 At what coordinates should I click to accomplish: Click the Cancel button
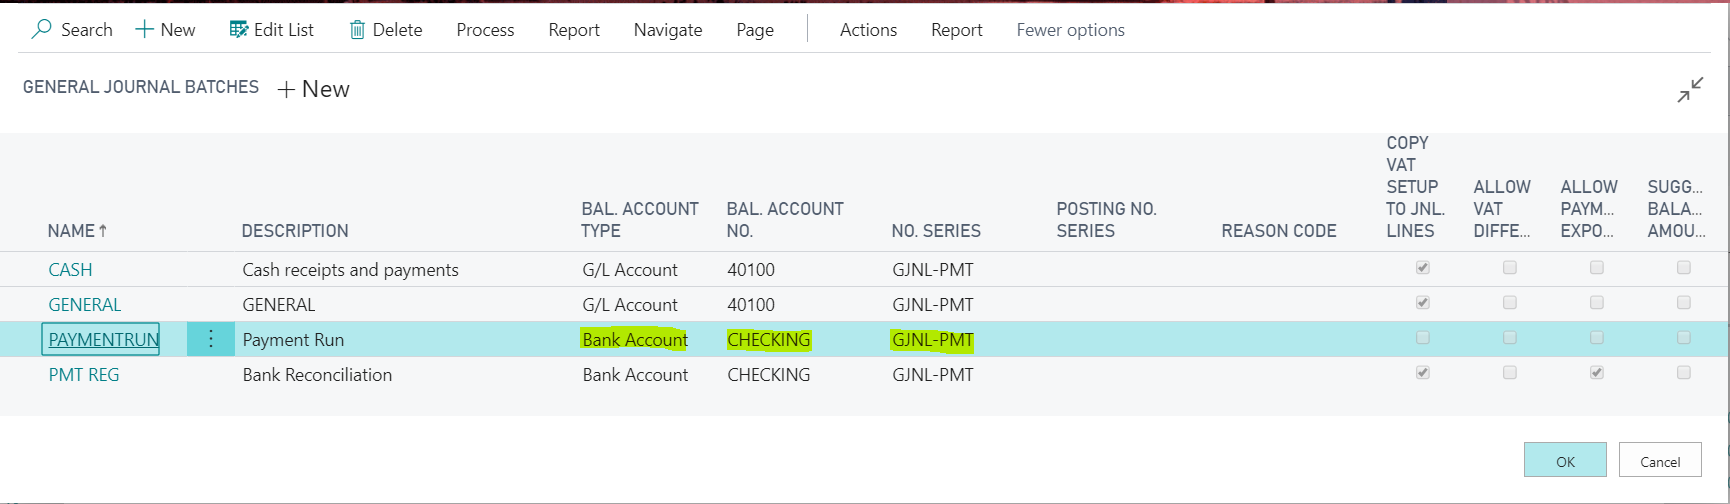[x=1660, y=461]
